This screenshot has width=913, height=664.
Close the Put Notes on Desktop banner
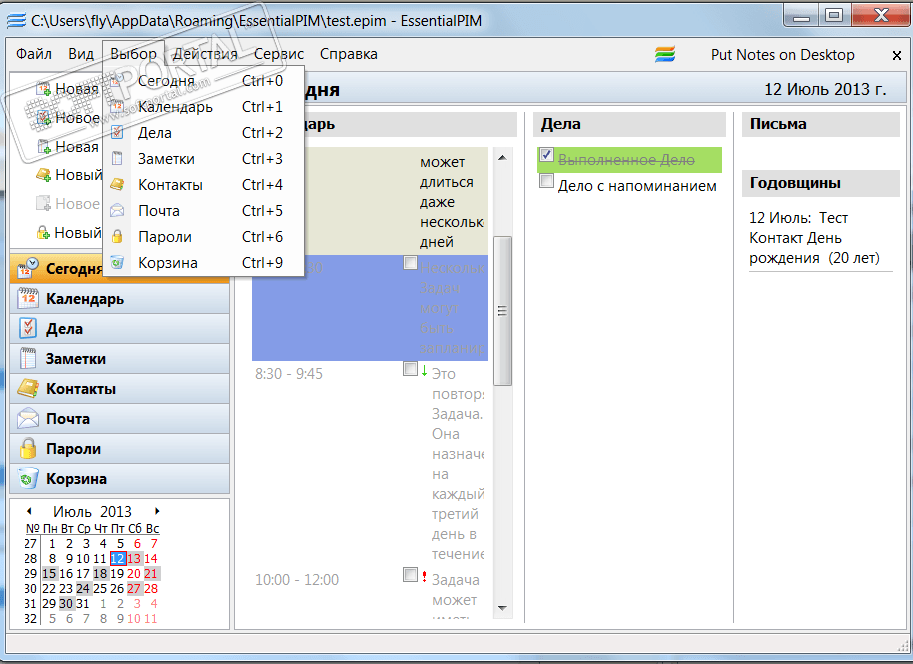897,55
